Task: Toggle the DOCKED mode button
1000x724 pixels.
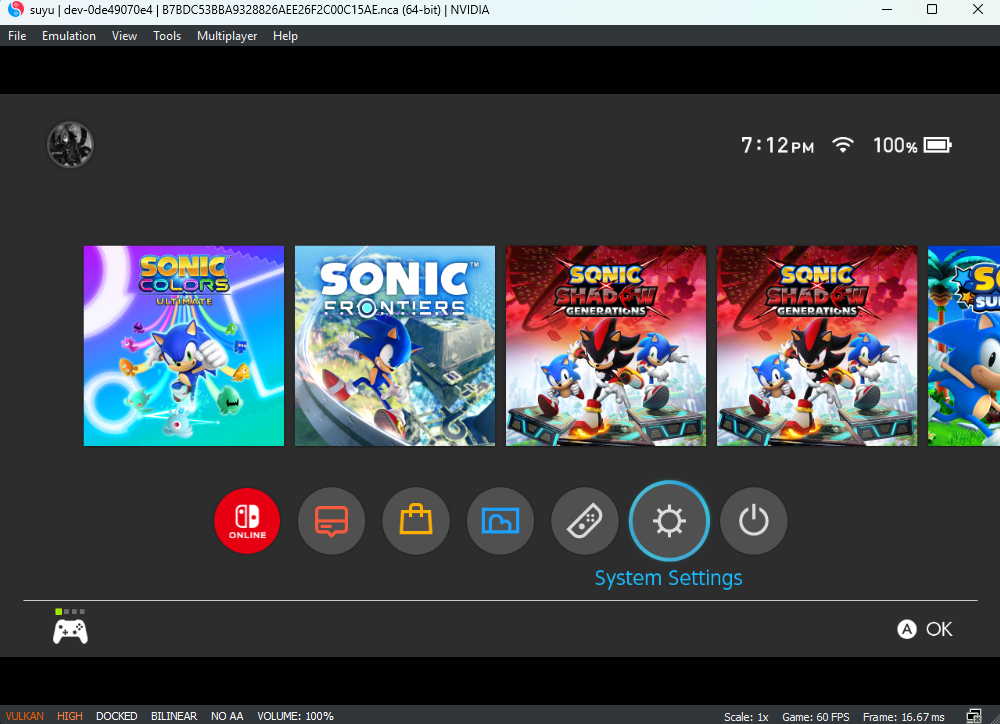Action: click(117, 716)
